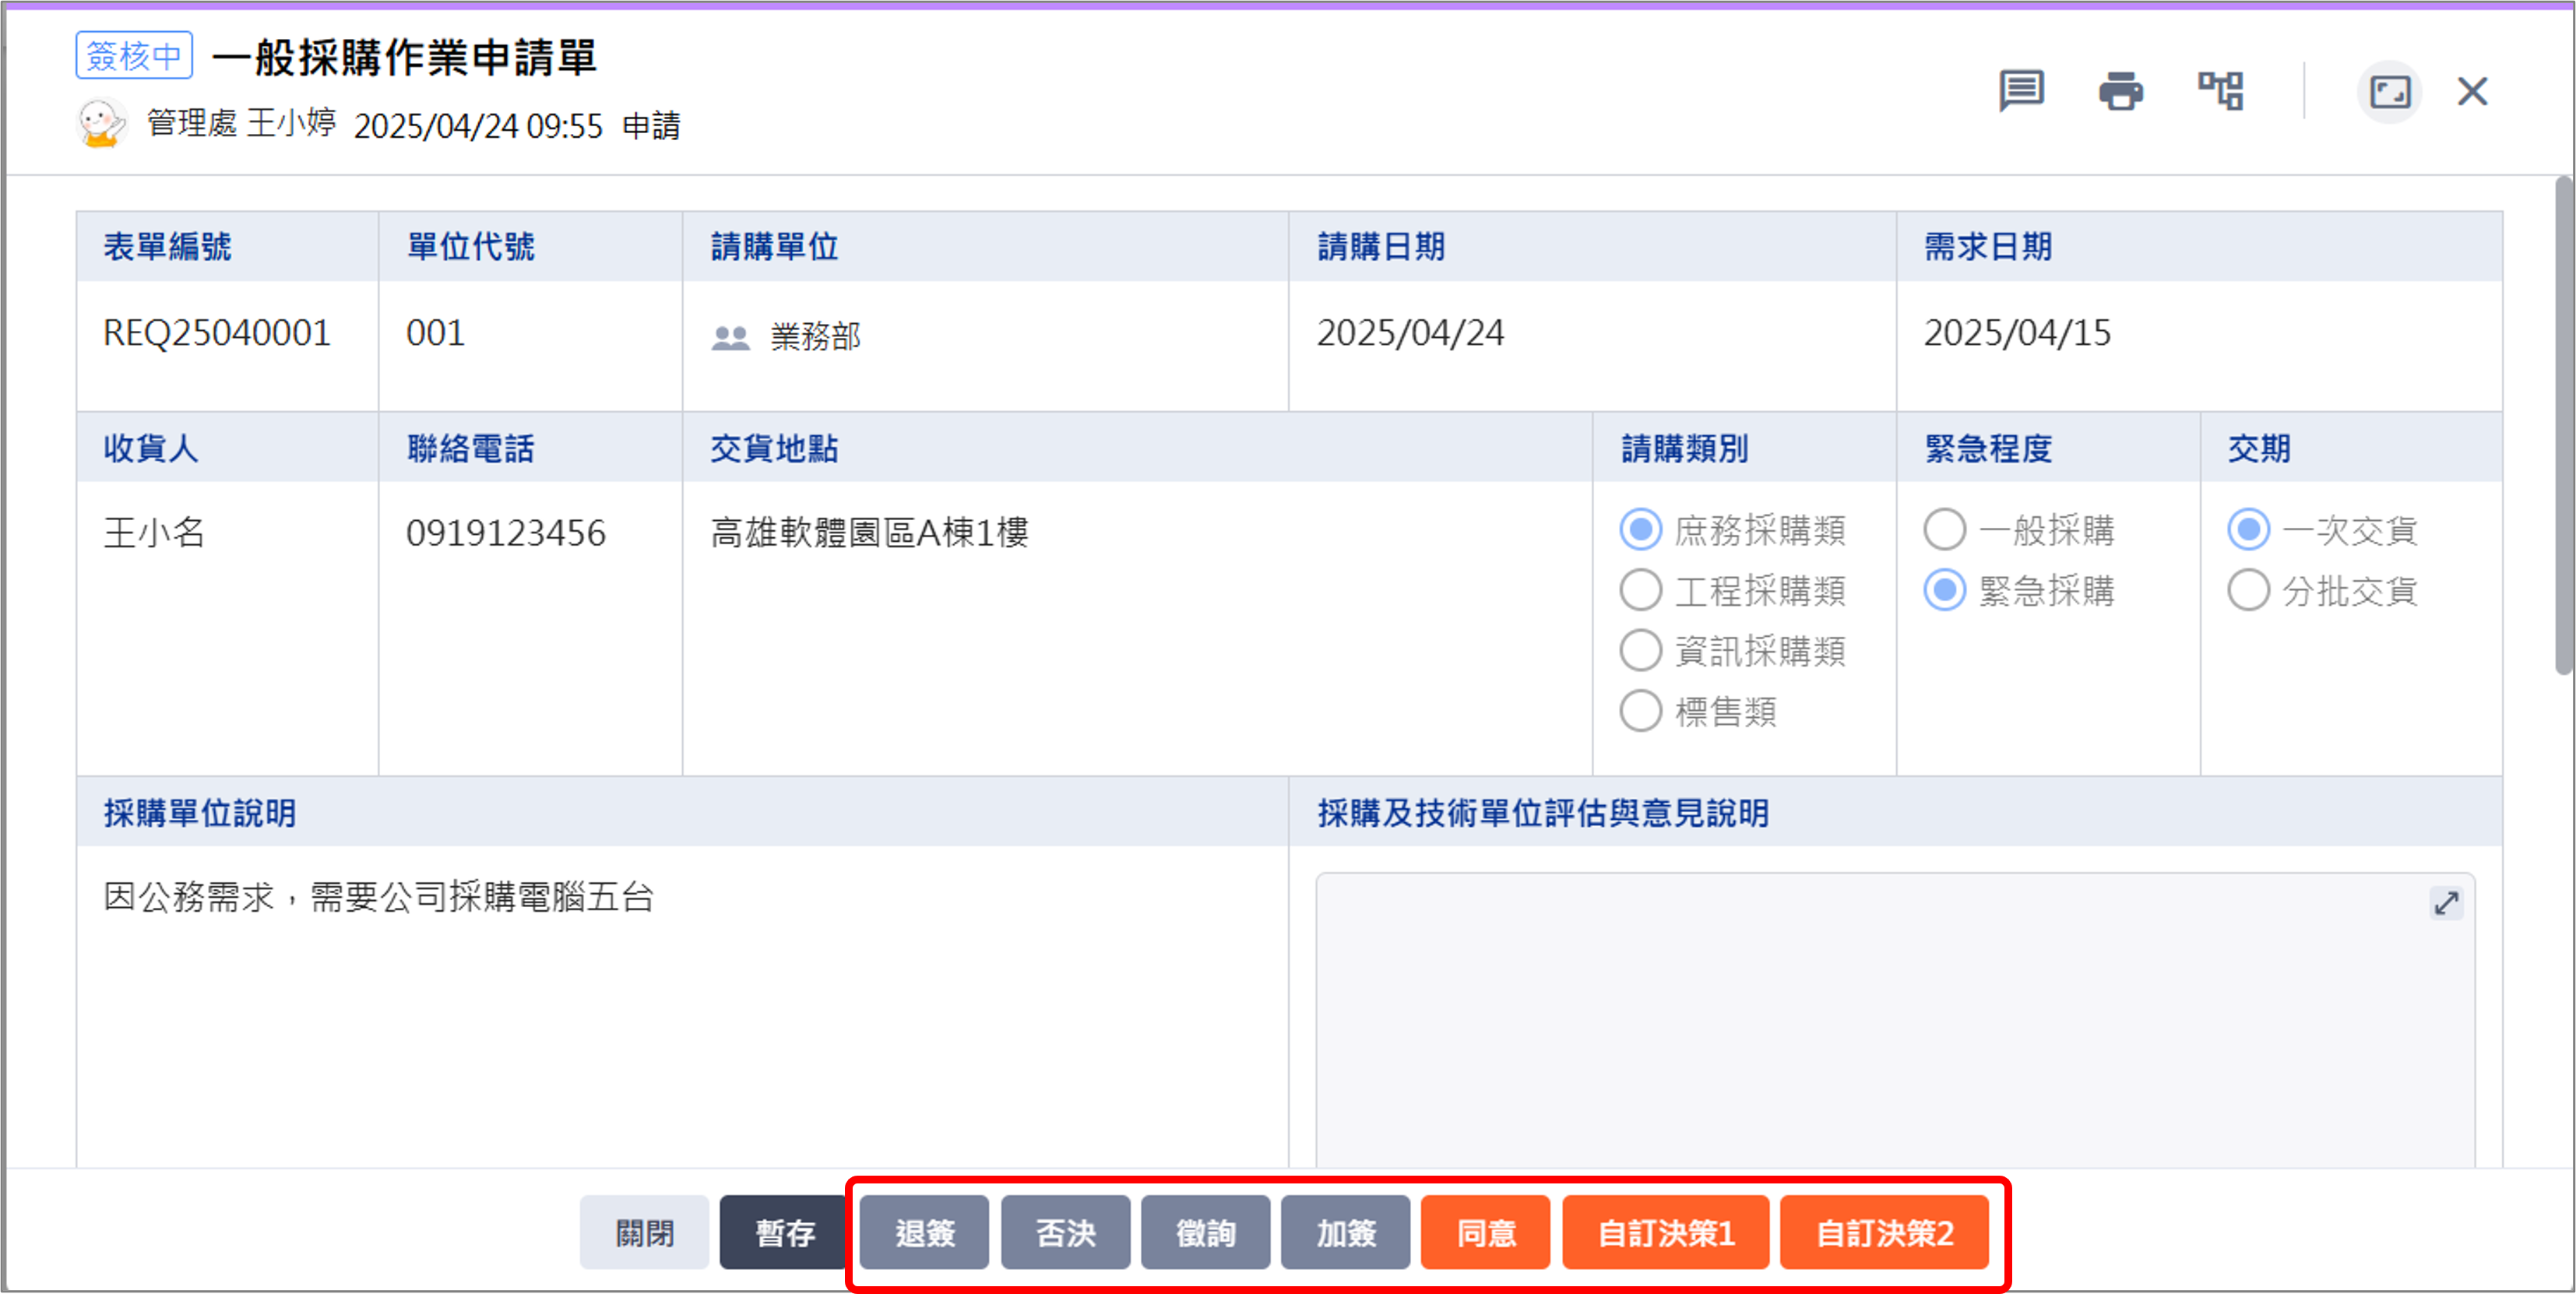Choose 緊急採購 urgency option
This screenshot has height=1294, width=2576.
coord(1945,590)
